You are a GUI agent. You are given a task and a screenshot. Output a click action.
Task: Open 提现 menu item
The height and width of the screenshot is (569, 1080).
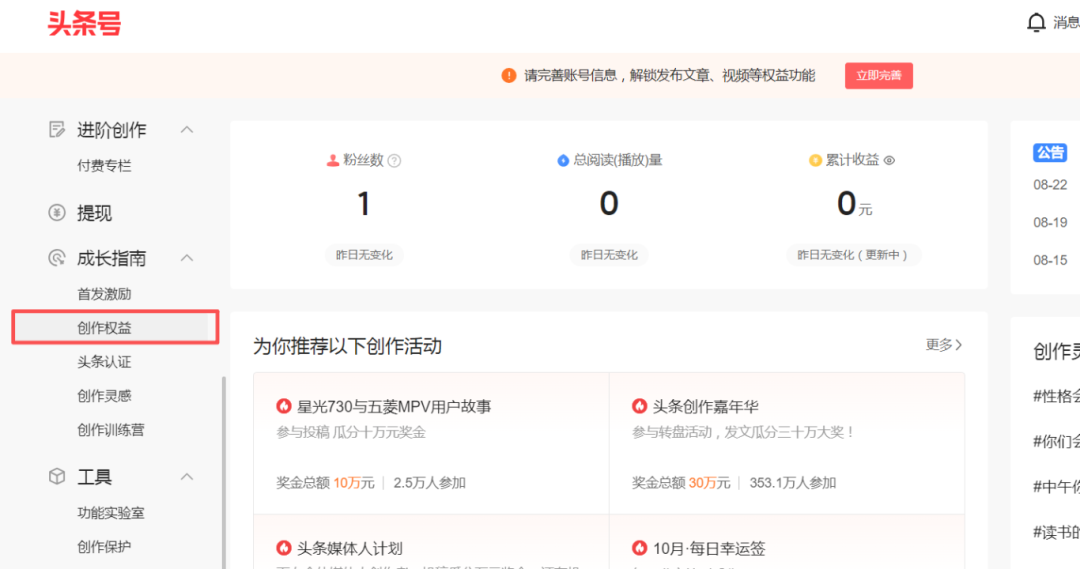tap(94, 213)
